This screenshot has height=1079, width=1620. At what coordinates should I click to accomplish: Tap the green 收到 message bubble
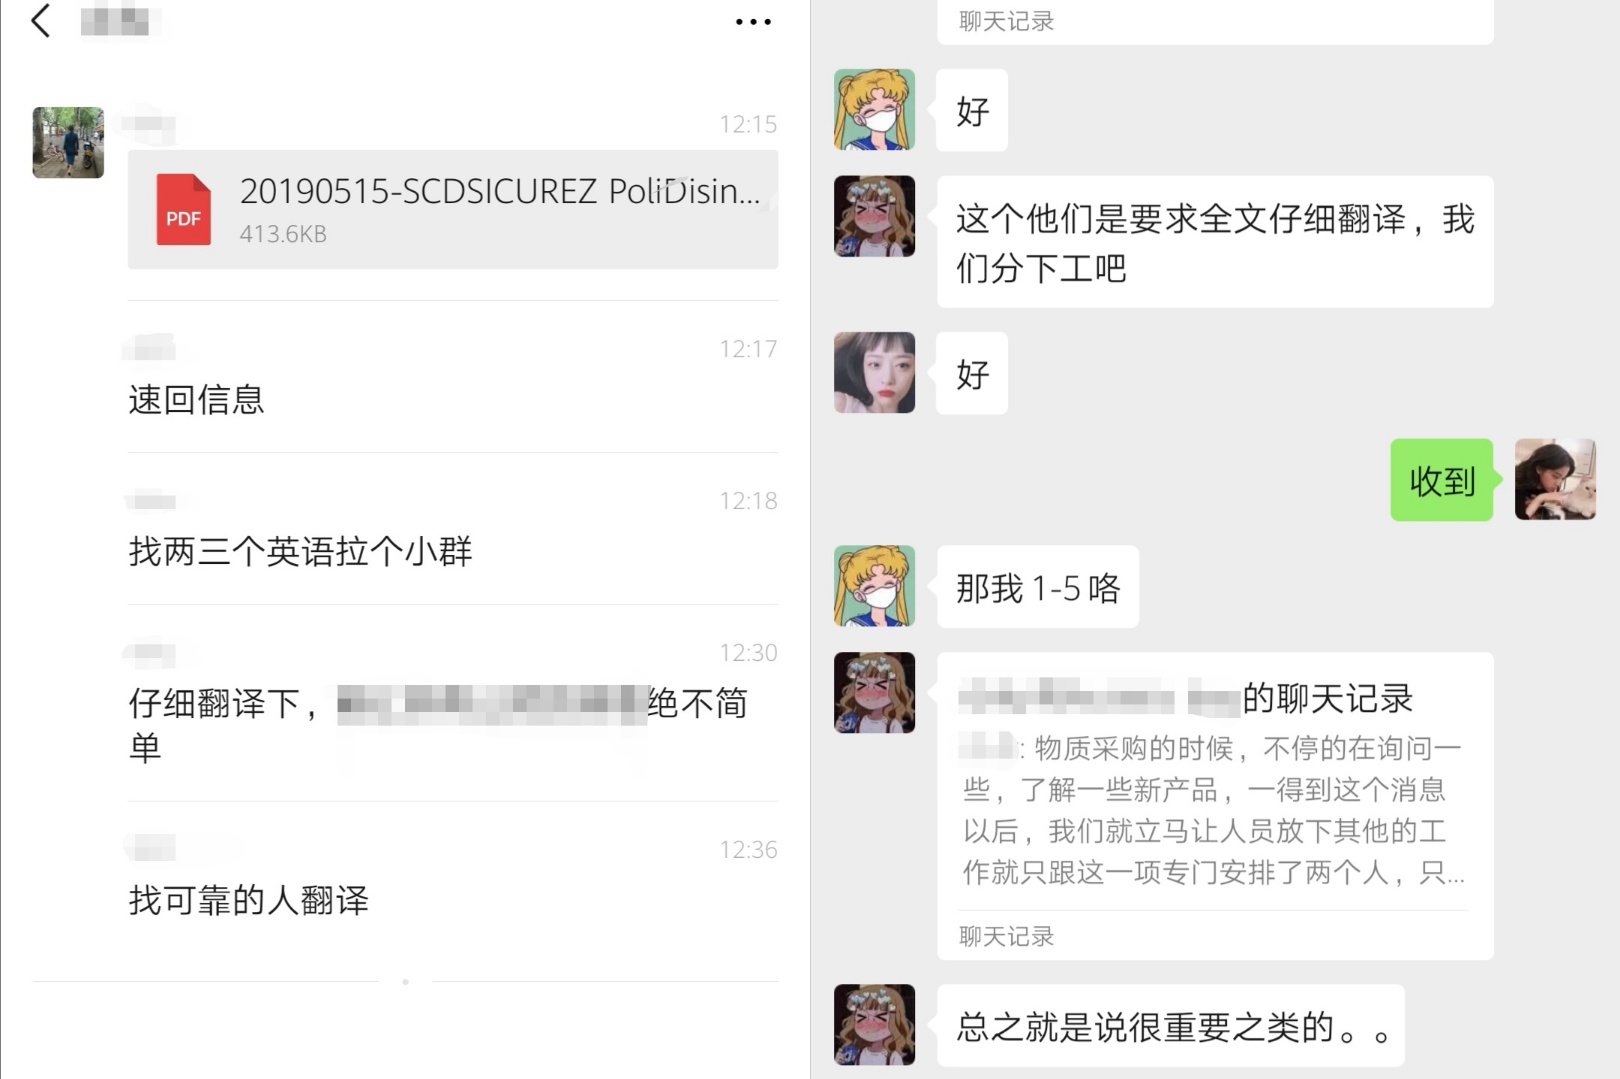click(1442, 480)
